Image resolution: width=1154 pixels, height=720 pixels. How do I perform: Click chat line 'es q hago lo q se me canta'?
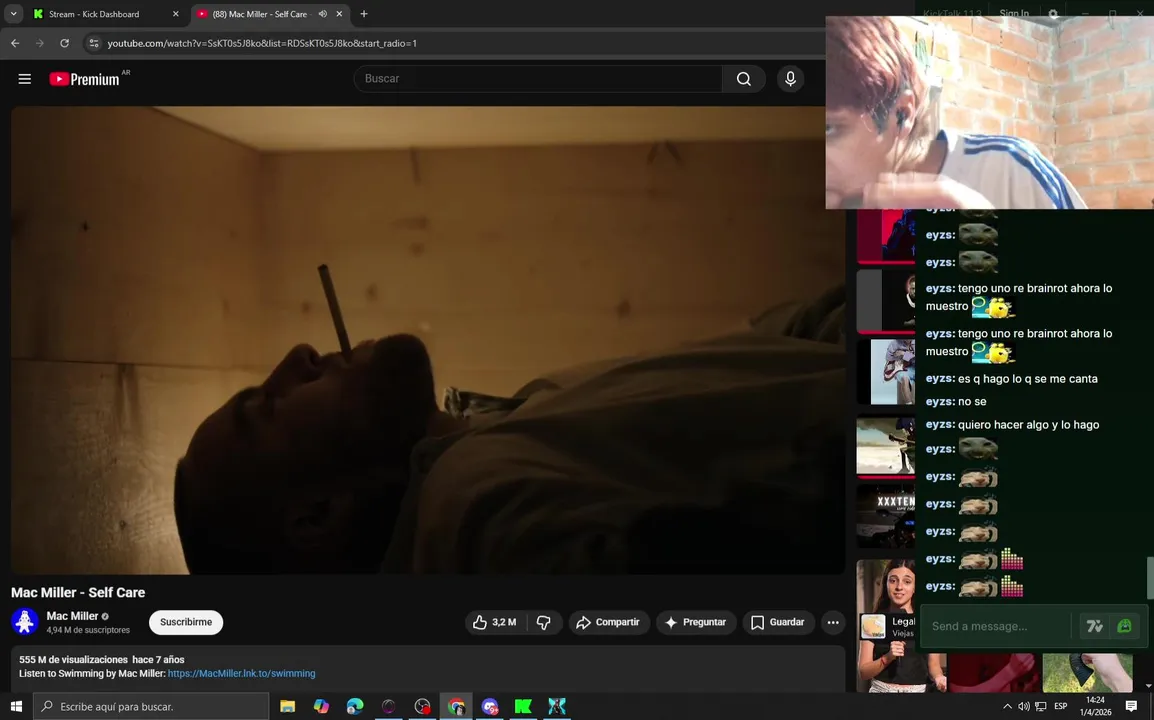(x=1011, y=378)
